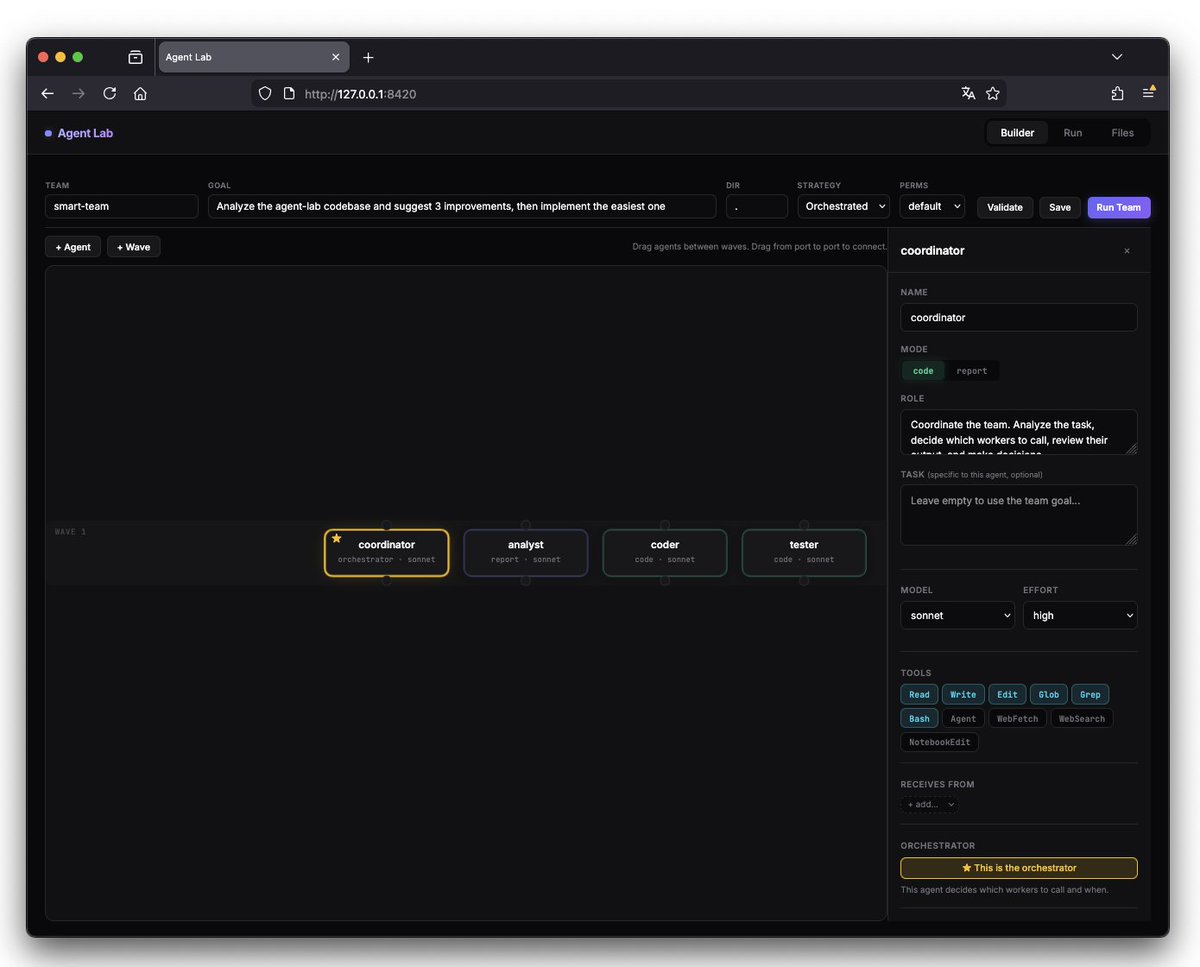Enable the WebFetch tool
This screenshot has height=967, width=1200.
click(x=1017, y=718)
